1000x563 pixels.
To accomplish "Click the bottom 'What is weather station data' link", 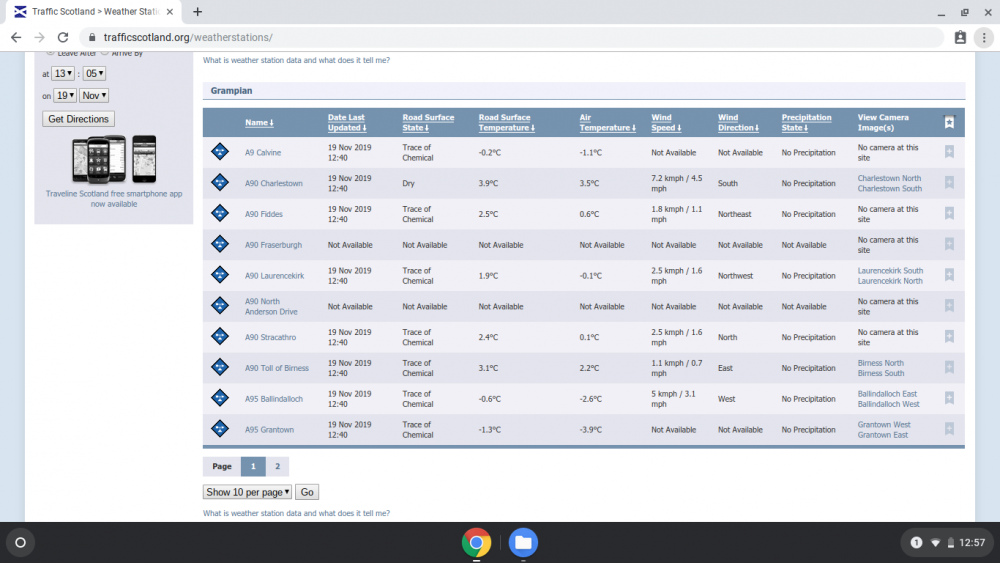I will pyautogui.click(x=296, y=513).
